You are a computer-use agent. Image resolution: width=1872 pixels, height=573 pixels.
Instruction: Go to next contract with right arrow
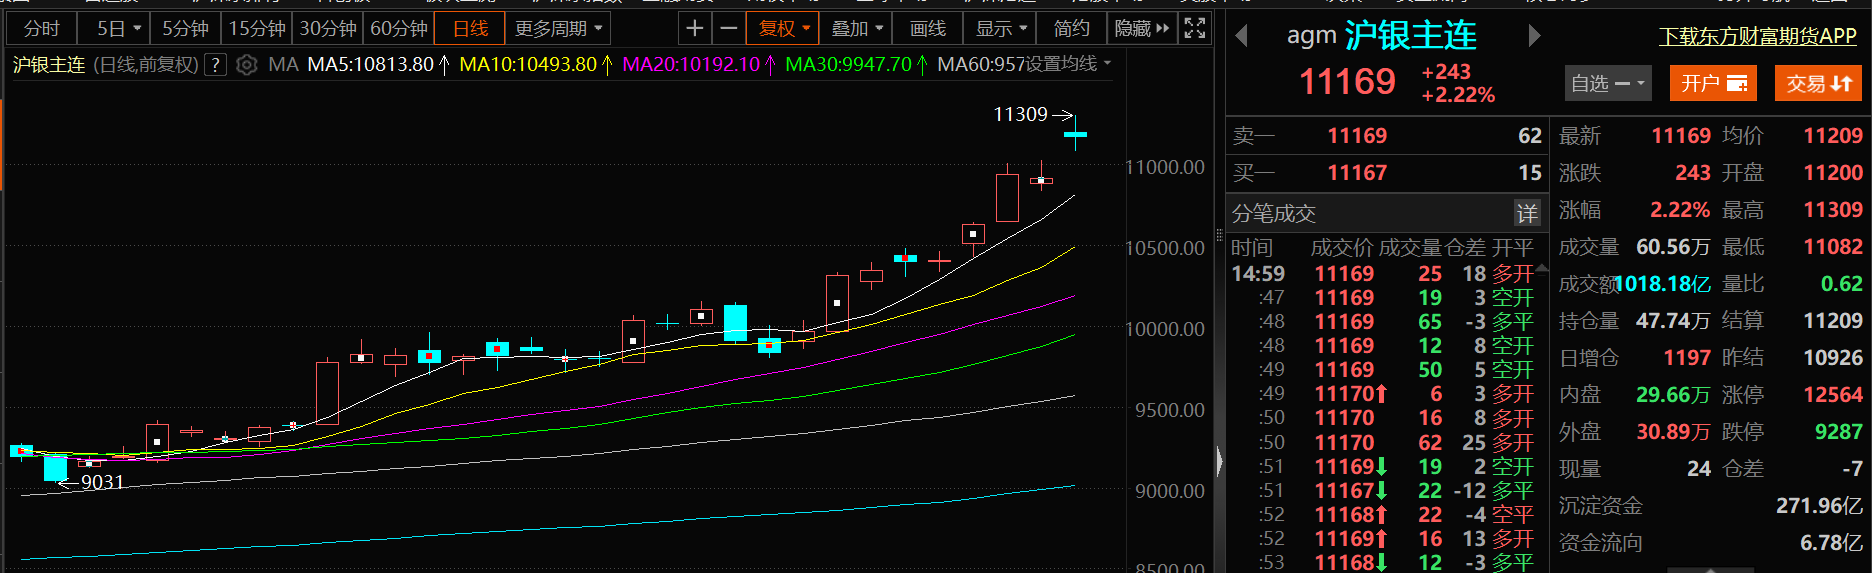point(1534,37)
